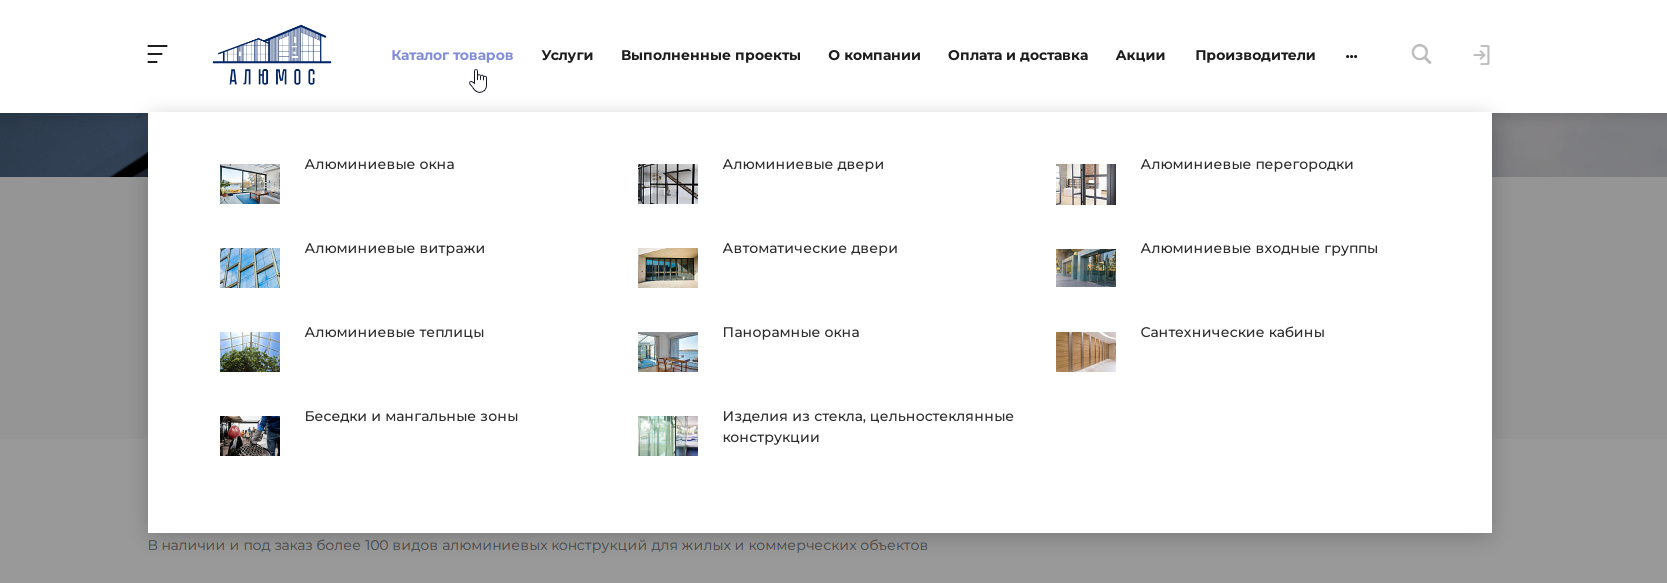Open Беседки и мангальные зоны link
Screen dimensions: 1667x583
(411, 416)
